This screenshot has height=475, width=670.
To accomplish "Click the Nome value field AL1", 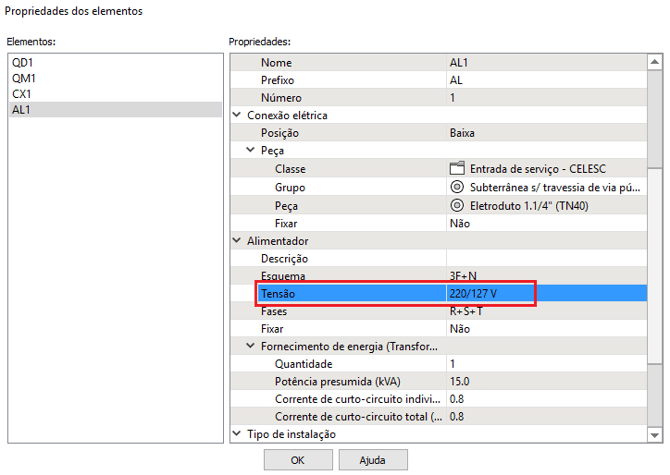I will [x=459, y=62].
